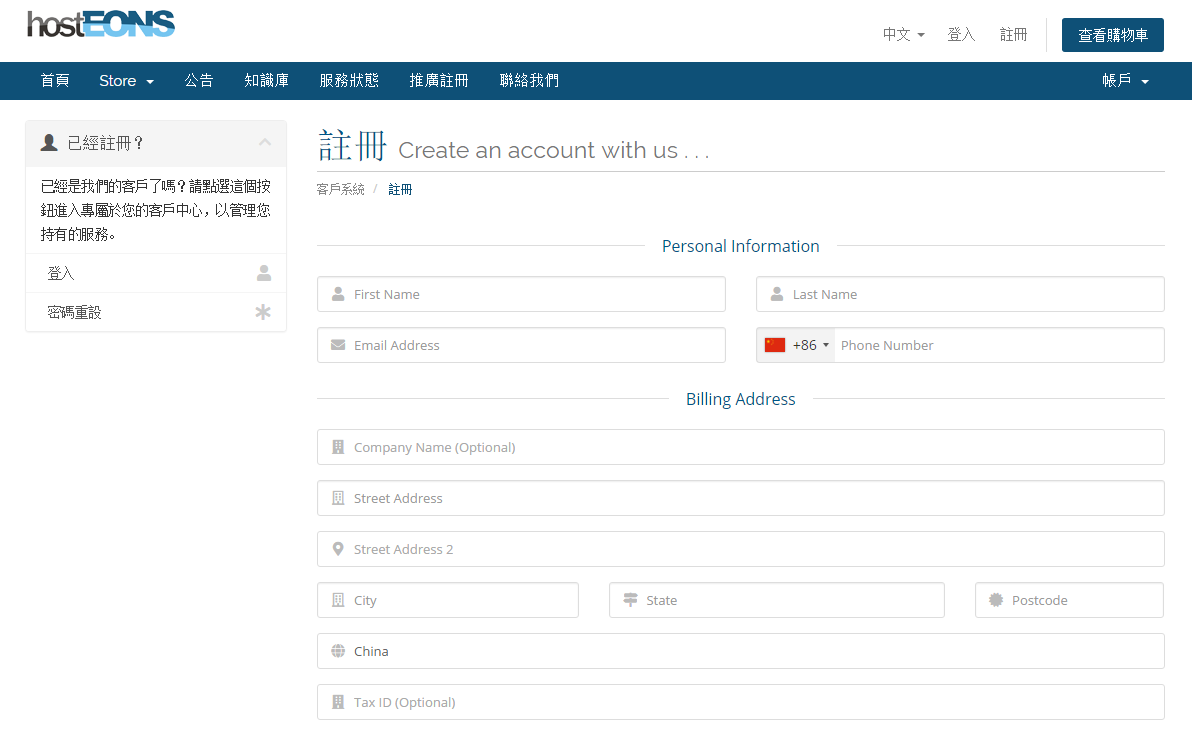This screenshot has width=1192, height=738.
Task: Open the +86 country code selector
Action: pyautogui.click(x=797, y=345)
